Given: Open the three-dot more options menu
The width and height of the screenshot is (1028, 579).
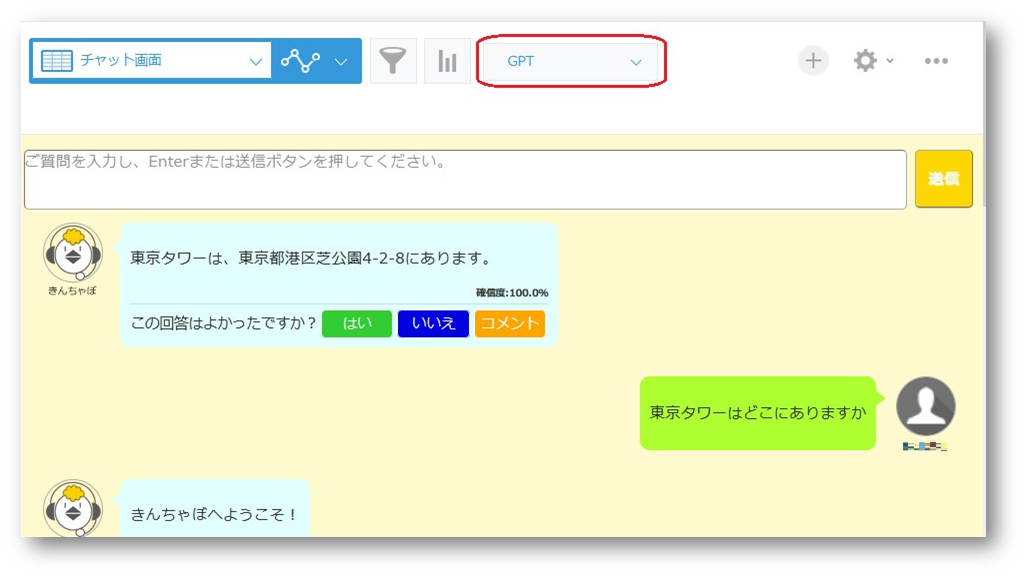Looking at the screenshot, I should (x=936, y=61).
